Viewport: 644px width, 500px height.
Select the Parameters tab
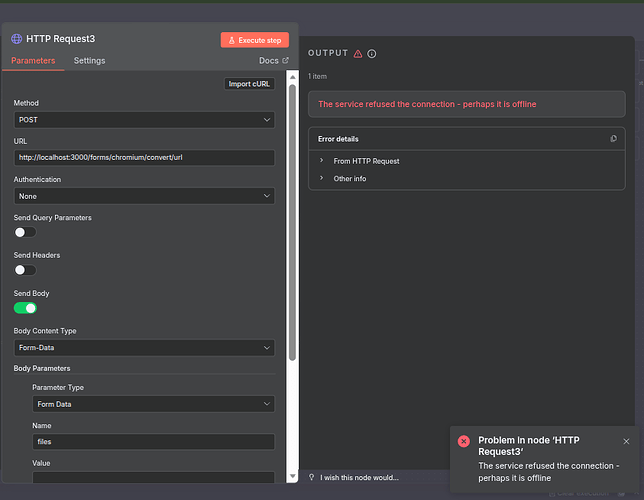33,61
